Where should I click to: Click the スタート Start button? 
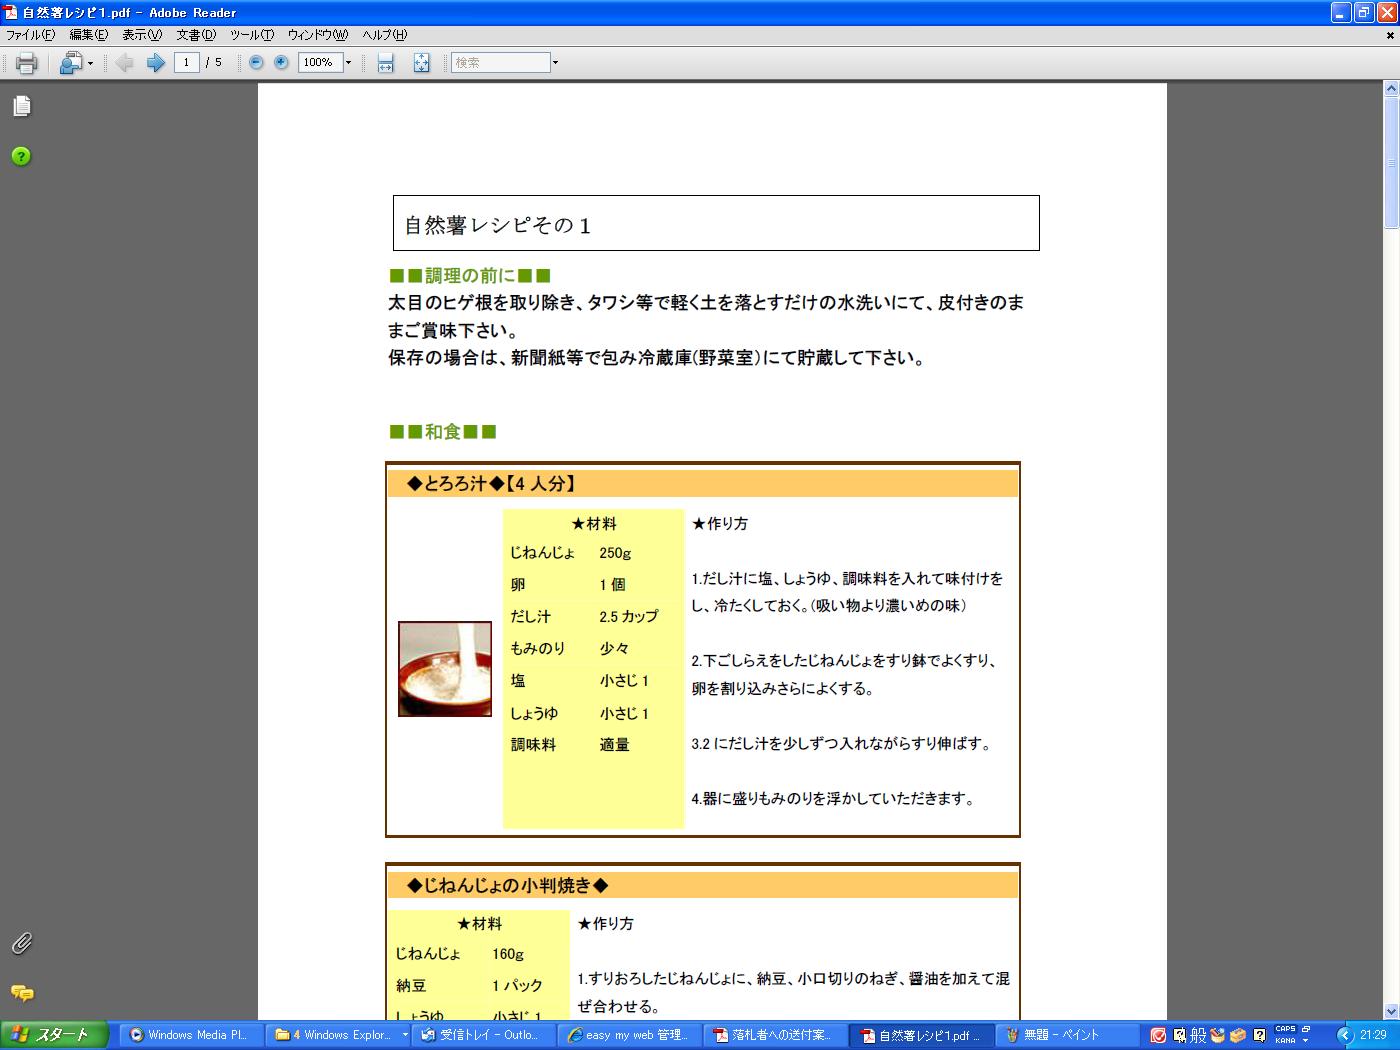[x=51, y=1035]
